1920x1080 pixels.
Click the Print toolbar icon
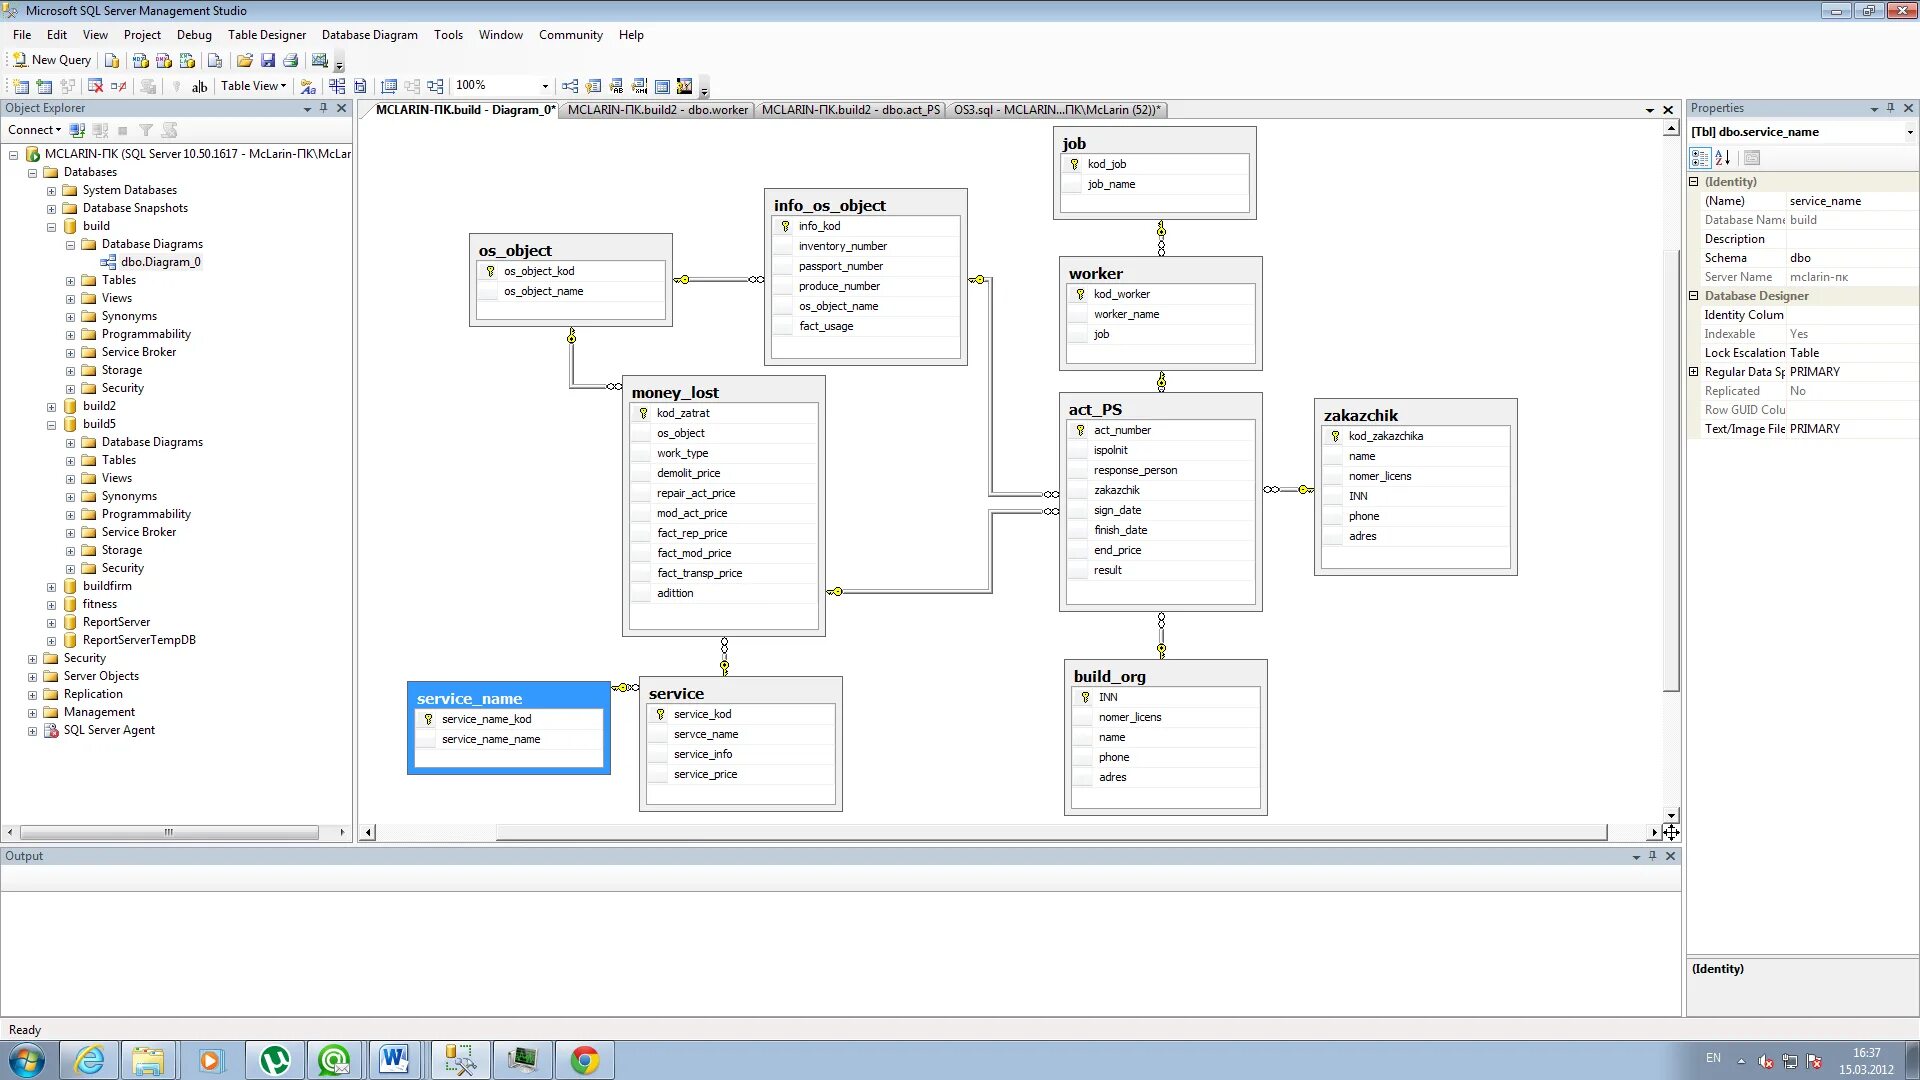[x=290, y=60]
